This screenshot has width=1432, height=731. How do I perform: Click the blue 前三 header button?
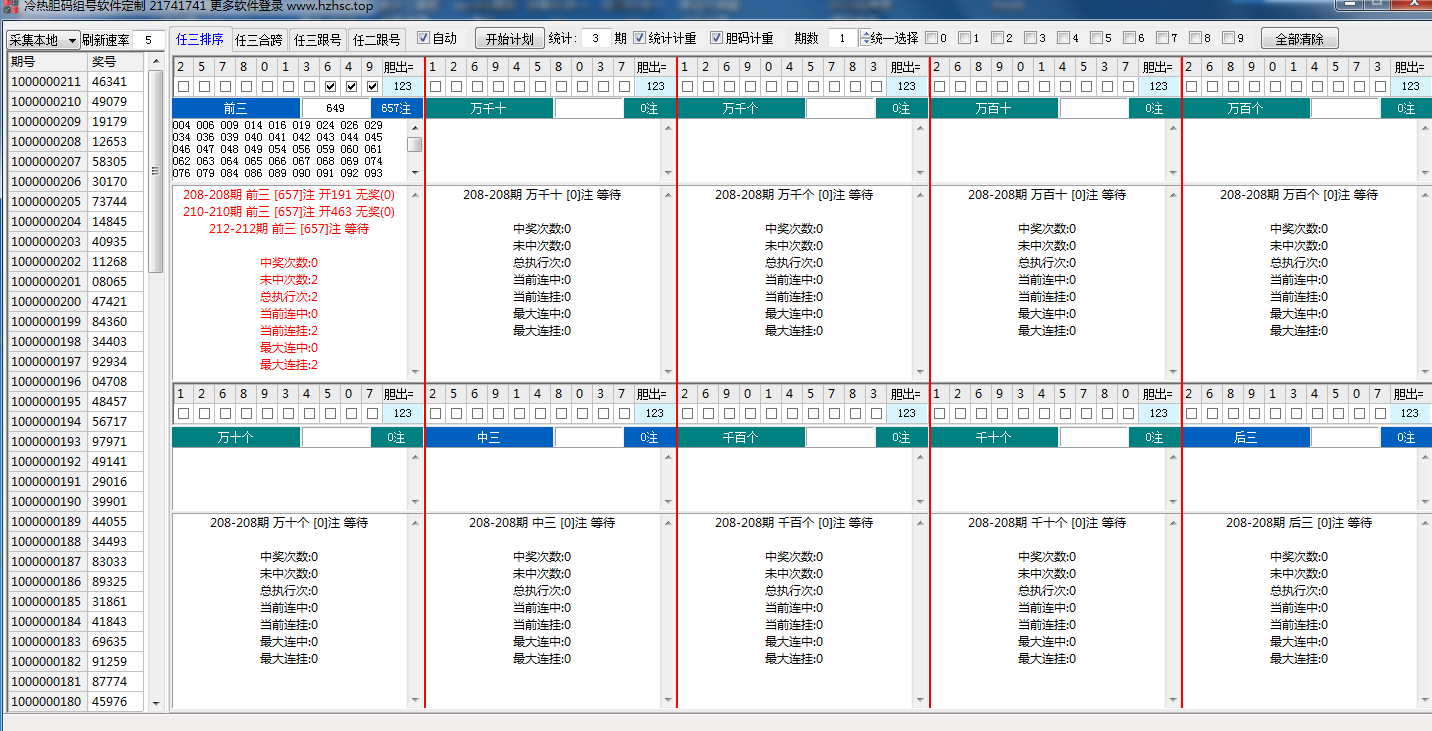(x=236, y=108)
